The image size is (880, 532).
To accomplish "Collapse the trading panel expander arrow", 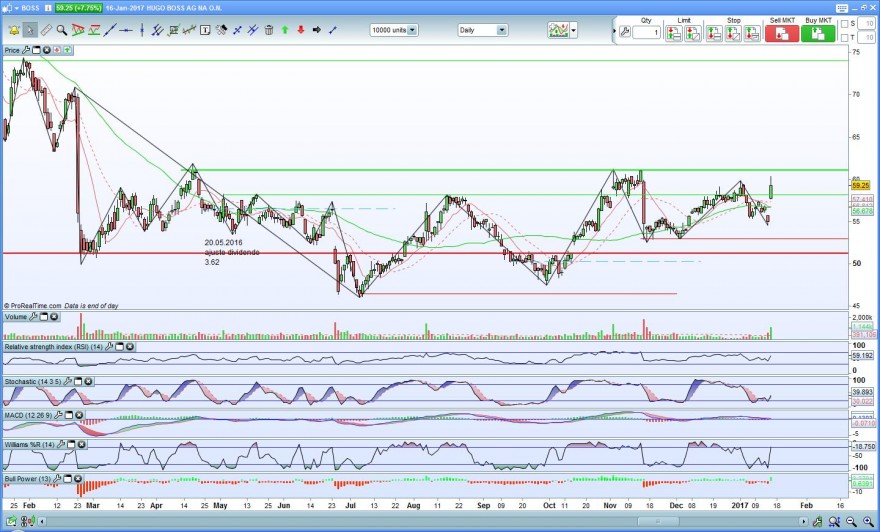I will pyautogui.click(x=614, y=31).
